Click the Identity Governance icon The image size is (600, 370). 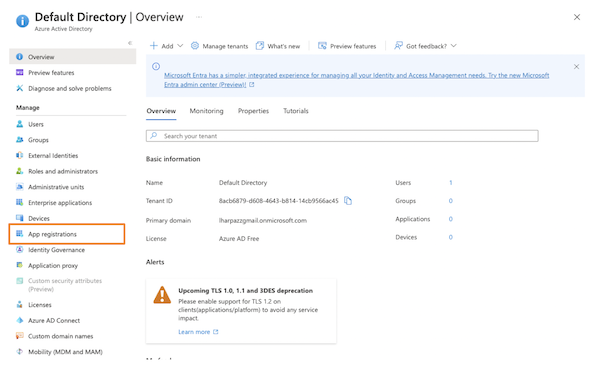point(20,249)
